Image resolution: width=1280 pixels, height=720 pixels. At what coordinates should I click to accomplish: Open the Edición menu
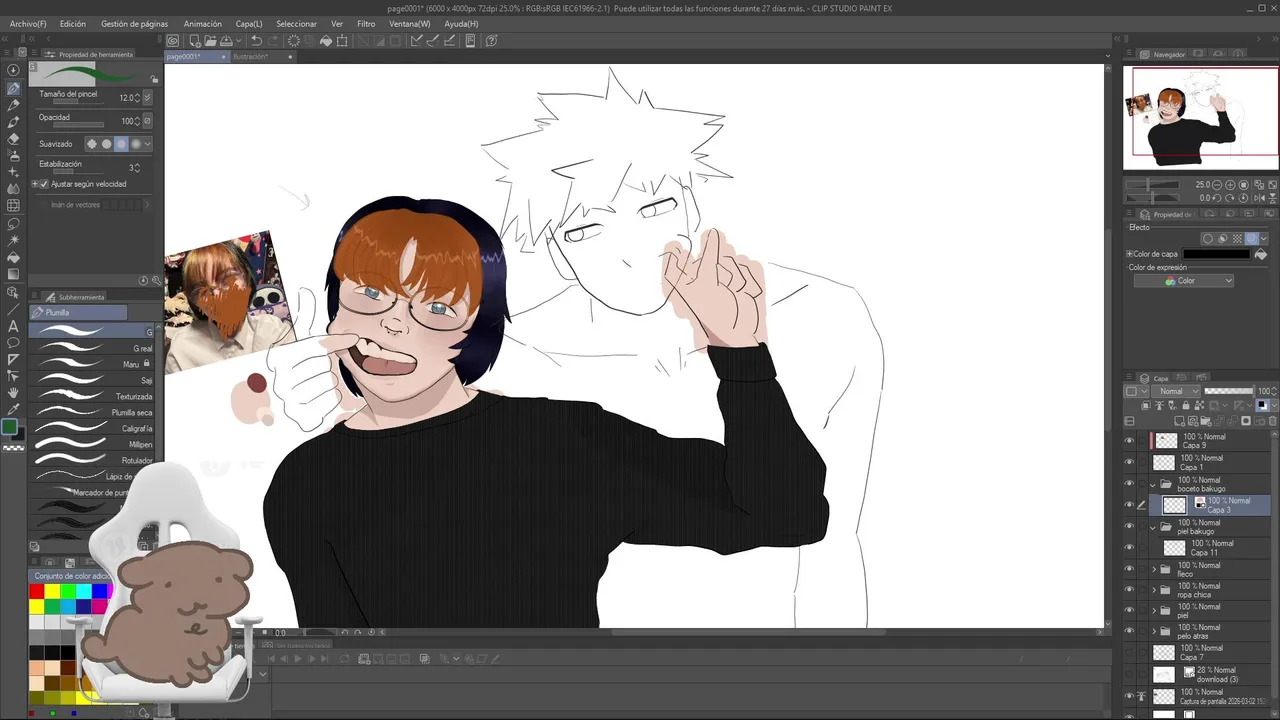pos(72,24)
